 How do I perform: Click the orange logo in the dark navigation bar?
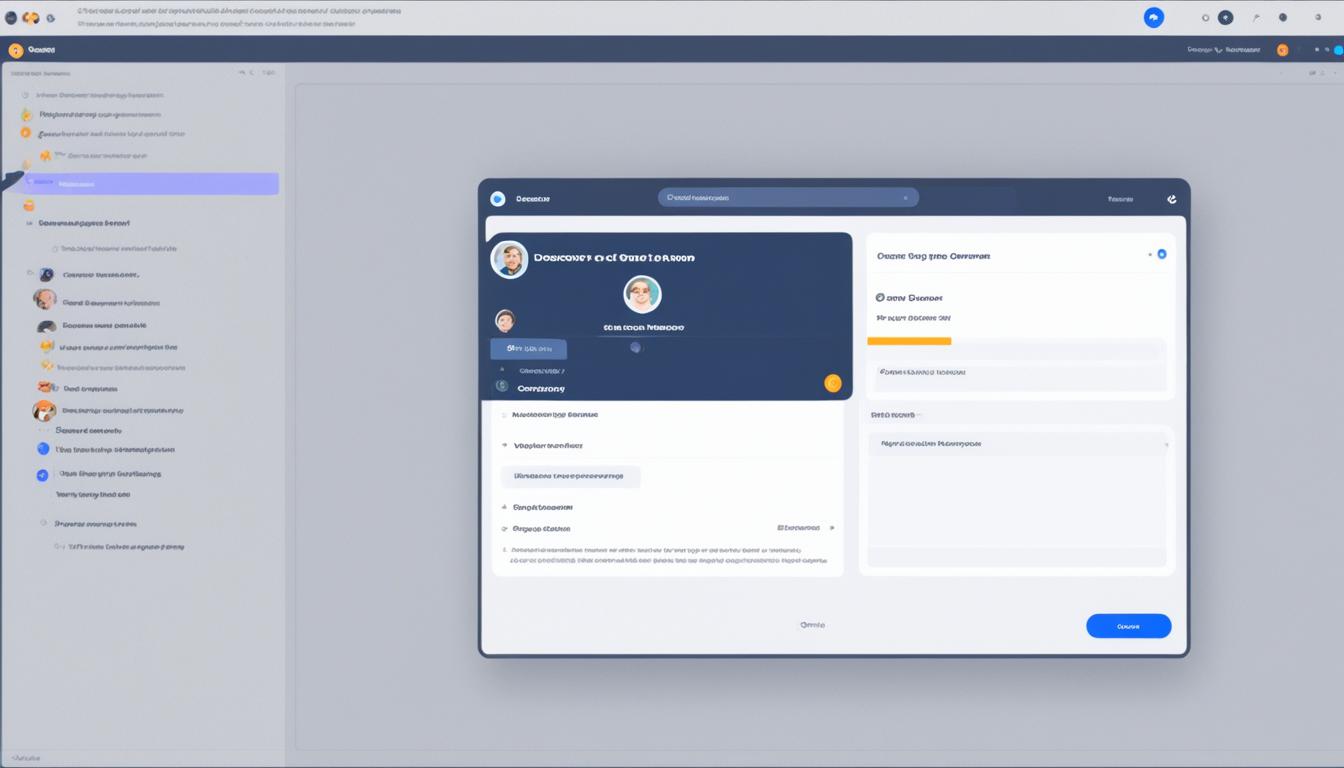coord(16,50)
